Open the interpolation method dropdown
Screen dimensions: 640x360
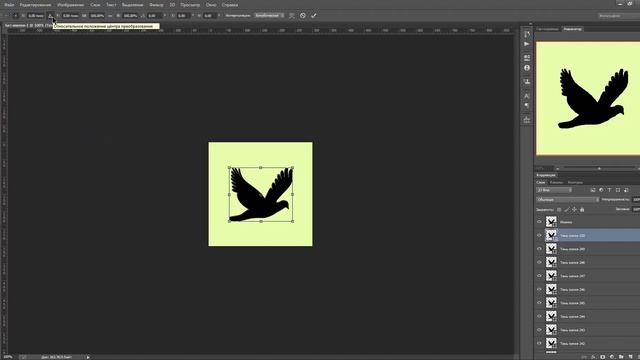(269, 16)
